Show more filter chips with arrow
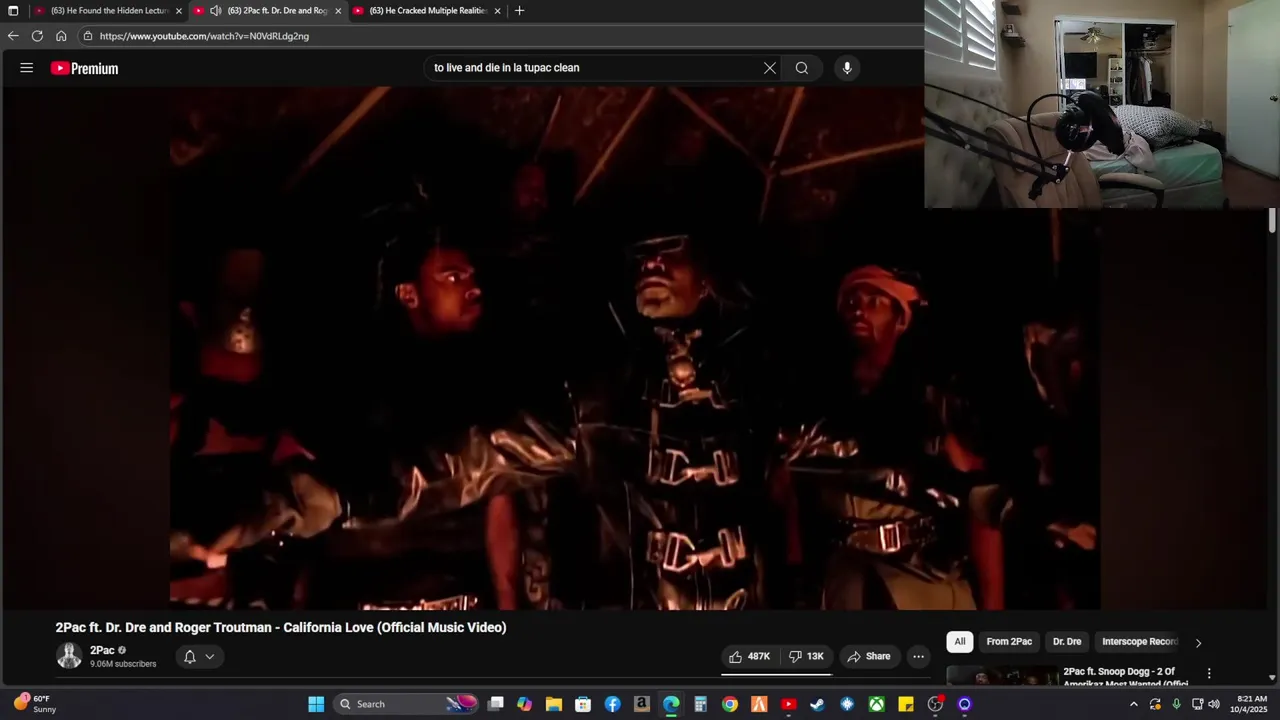This screenshot has height=720, width=1280. [1198, 643]
